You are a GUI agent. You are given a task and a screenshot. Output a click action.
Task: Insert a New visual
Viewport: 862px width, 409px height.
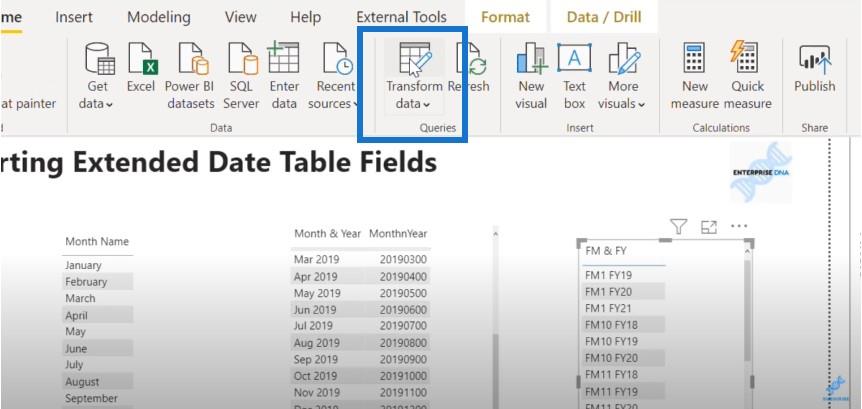tap(532, 76)
